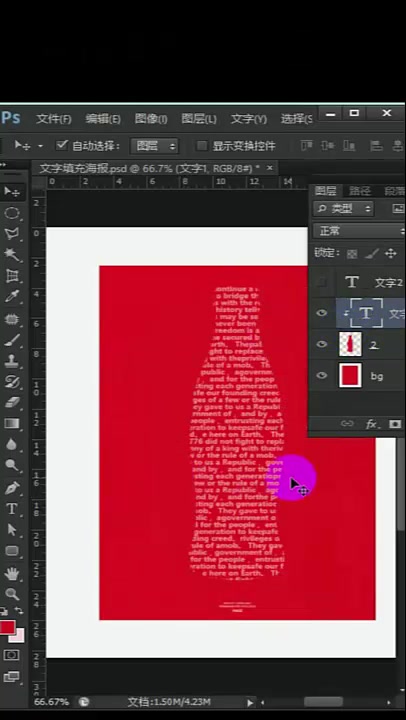Click the pixel layer filter icon

[x=398, y=209]
